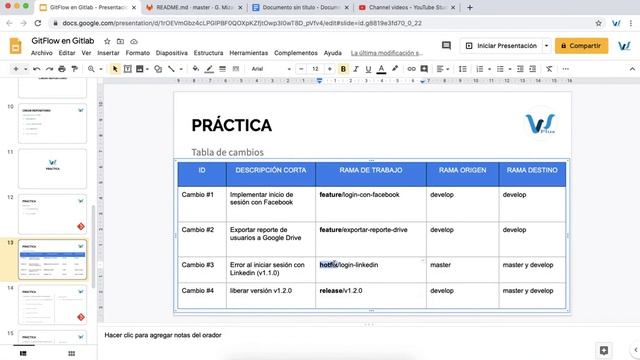The height and width of the screenshot is (360, 640).
Task: Open text alignment dropdown
Action: 442,69
